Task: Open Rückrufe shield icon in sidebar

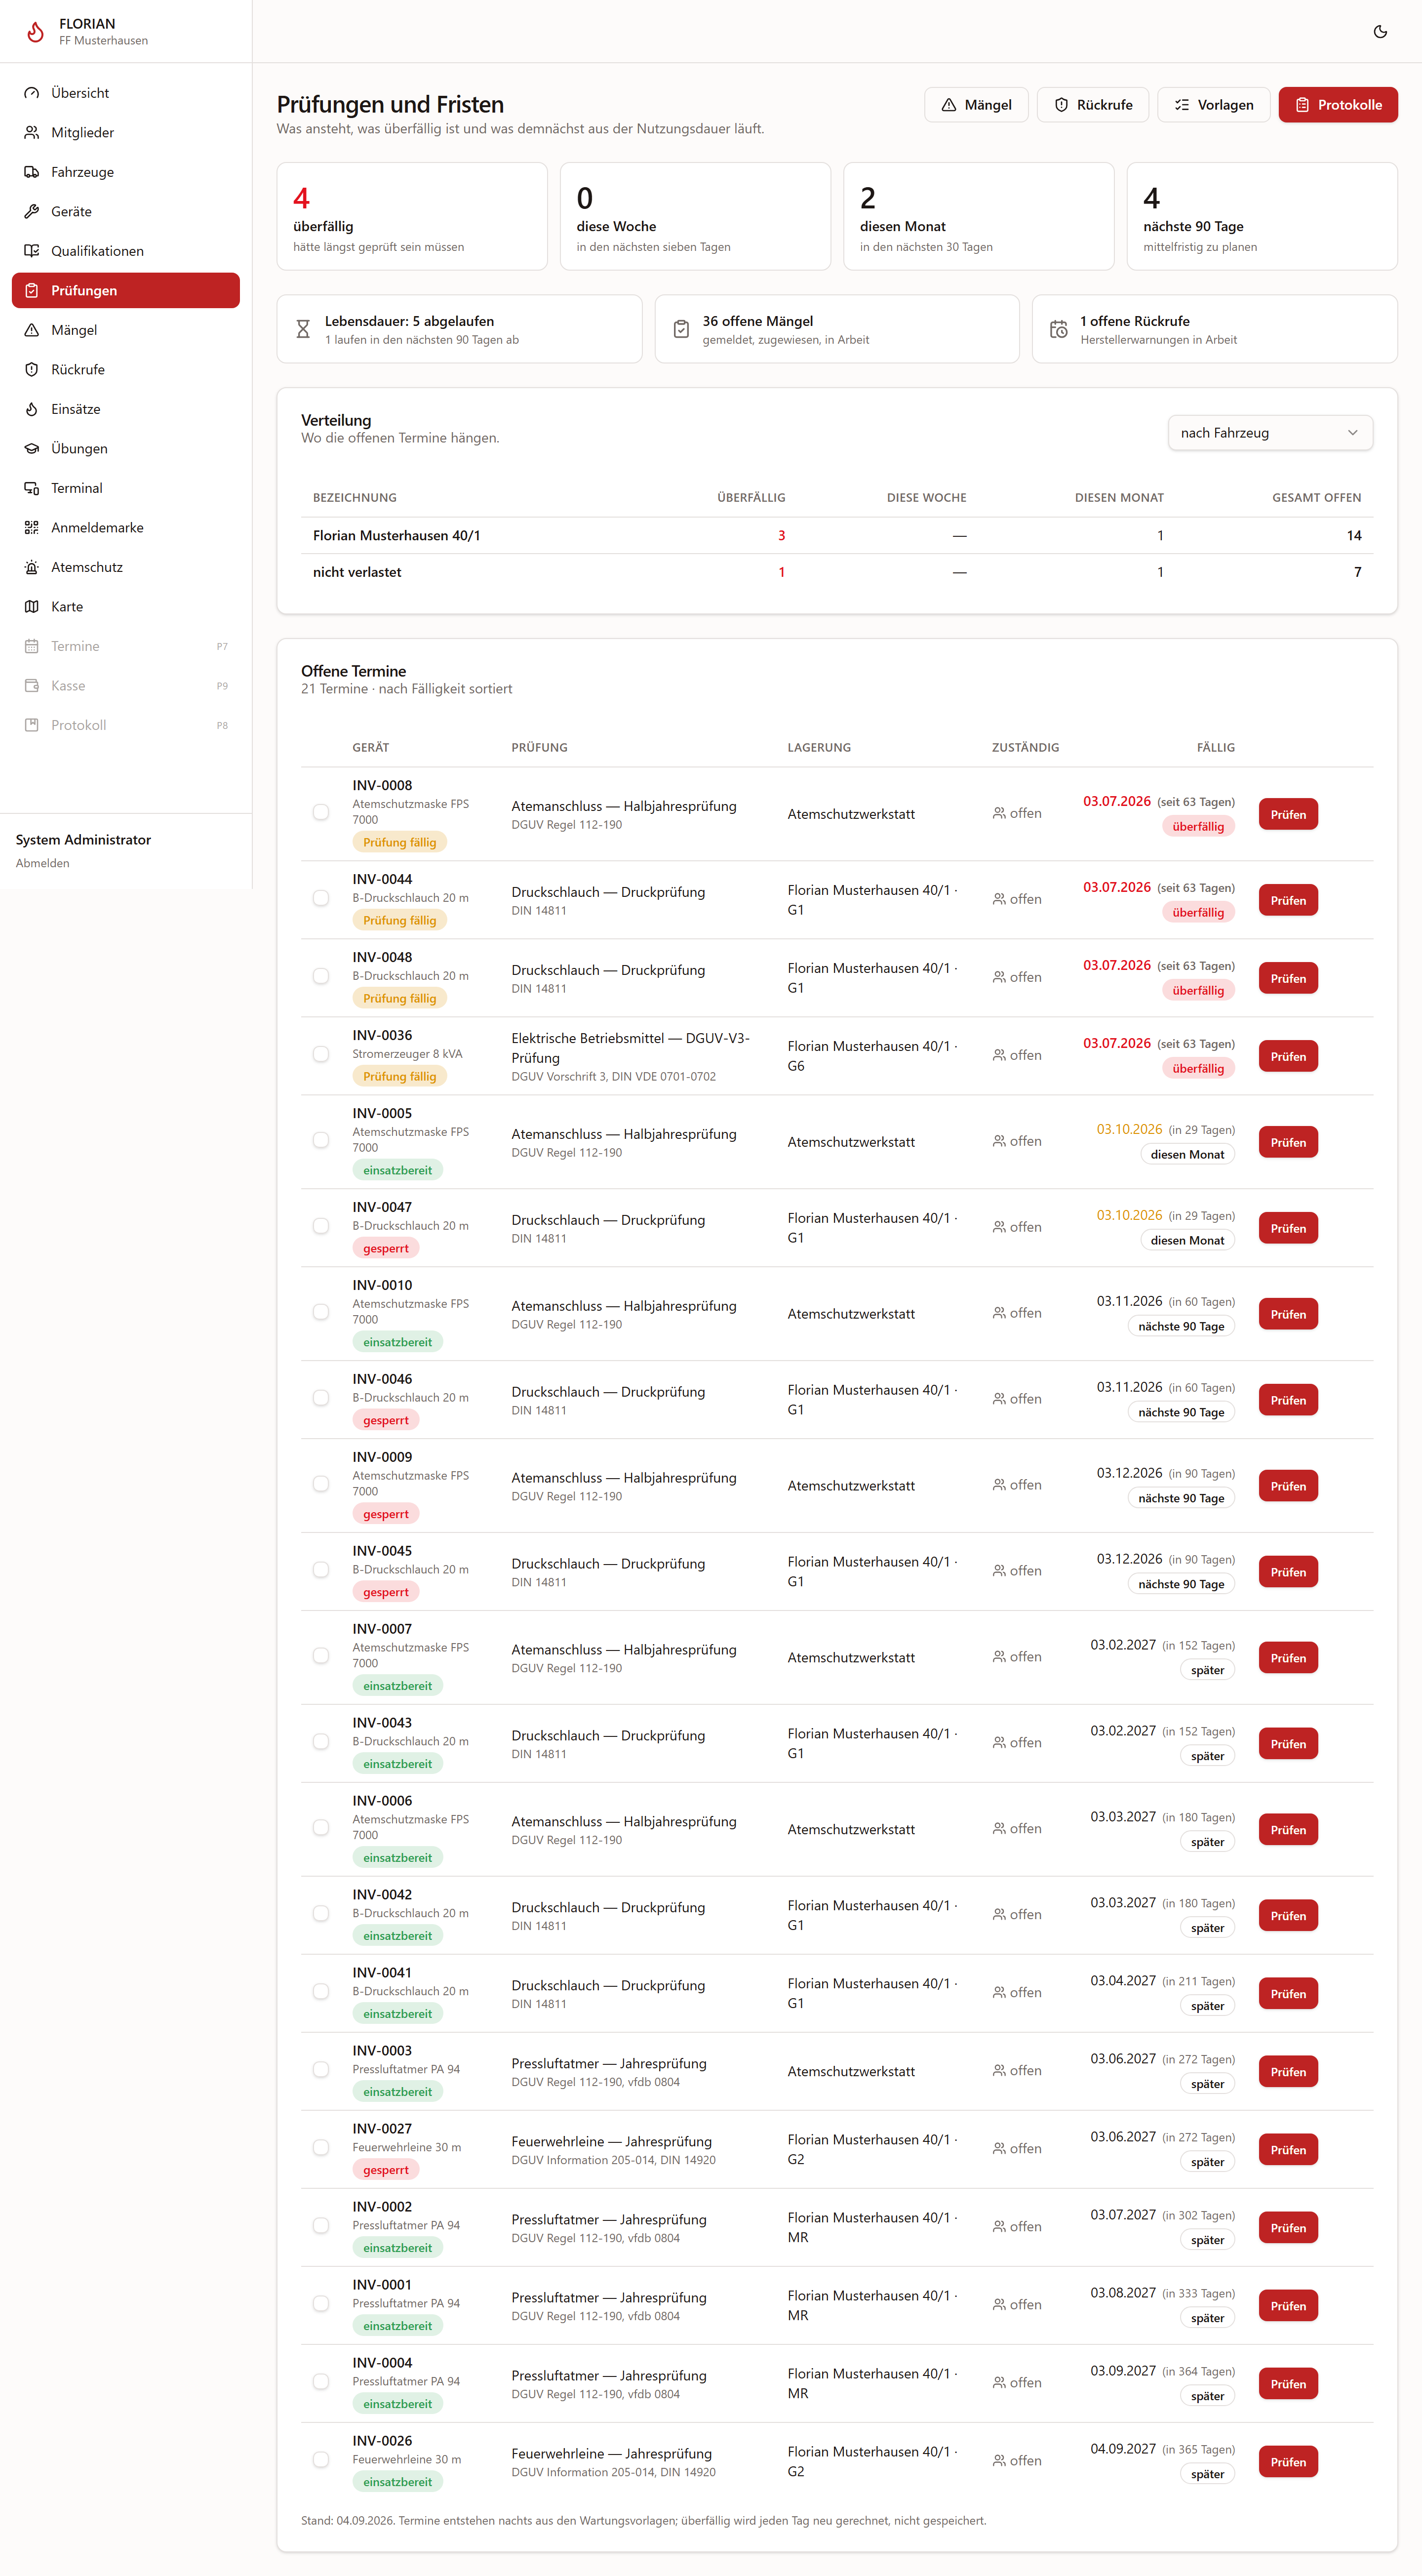Action: point(32,369)
